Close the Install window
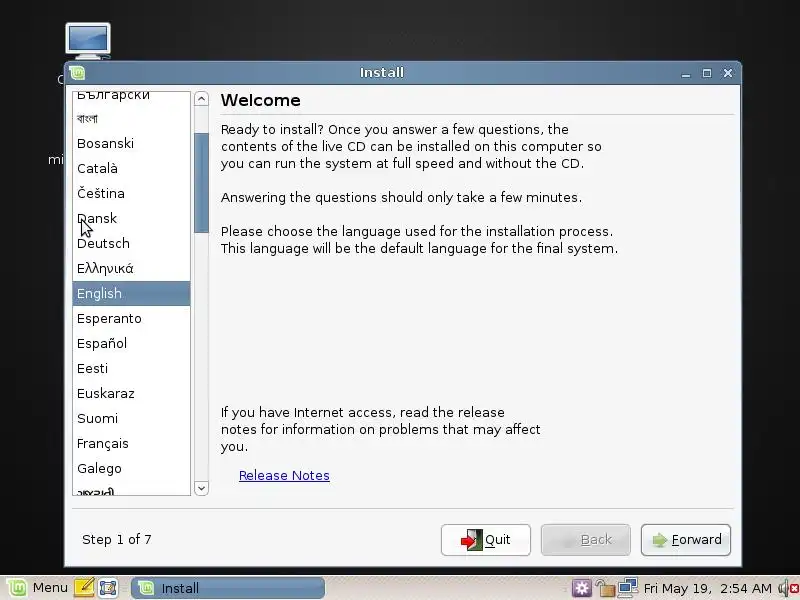800x600 pixels. [728, 73]
